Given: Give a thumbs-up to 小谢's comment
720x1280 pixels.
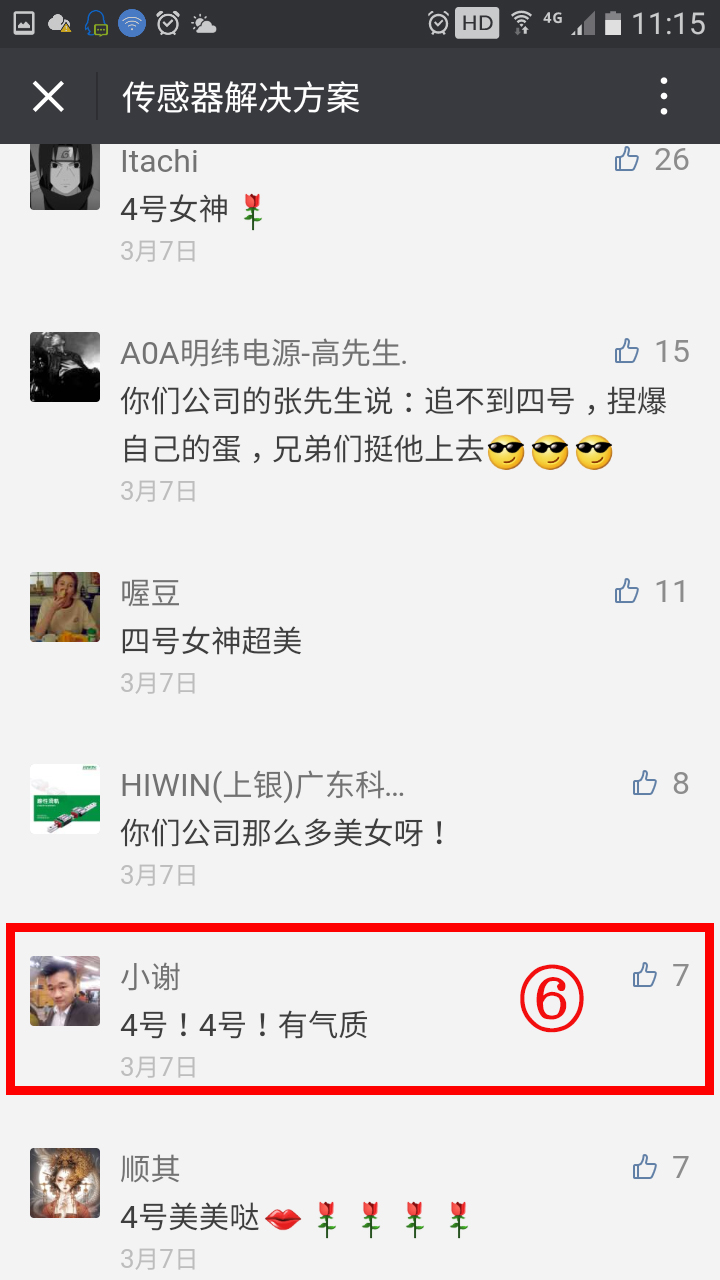Looking at the screenshot, I should pyautogui.click(x=645, y=975).
